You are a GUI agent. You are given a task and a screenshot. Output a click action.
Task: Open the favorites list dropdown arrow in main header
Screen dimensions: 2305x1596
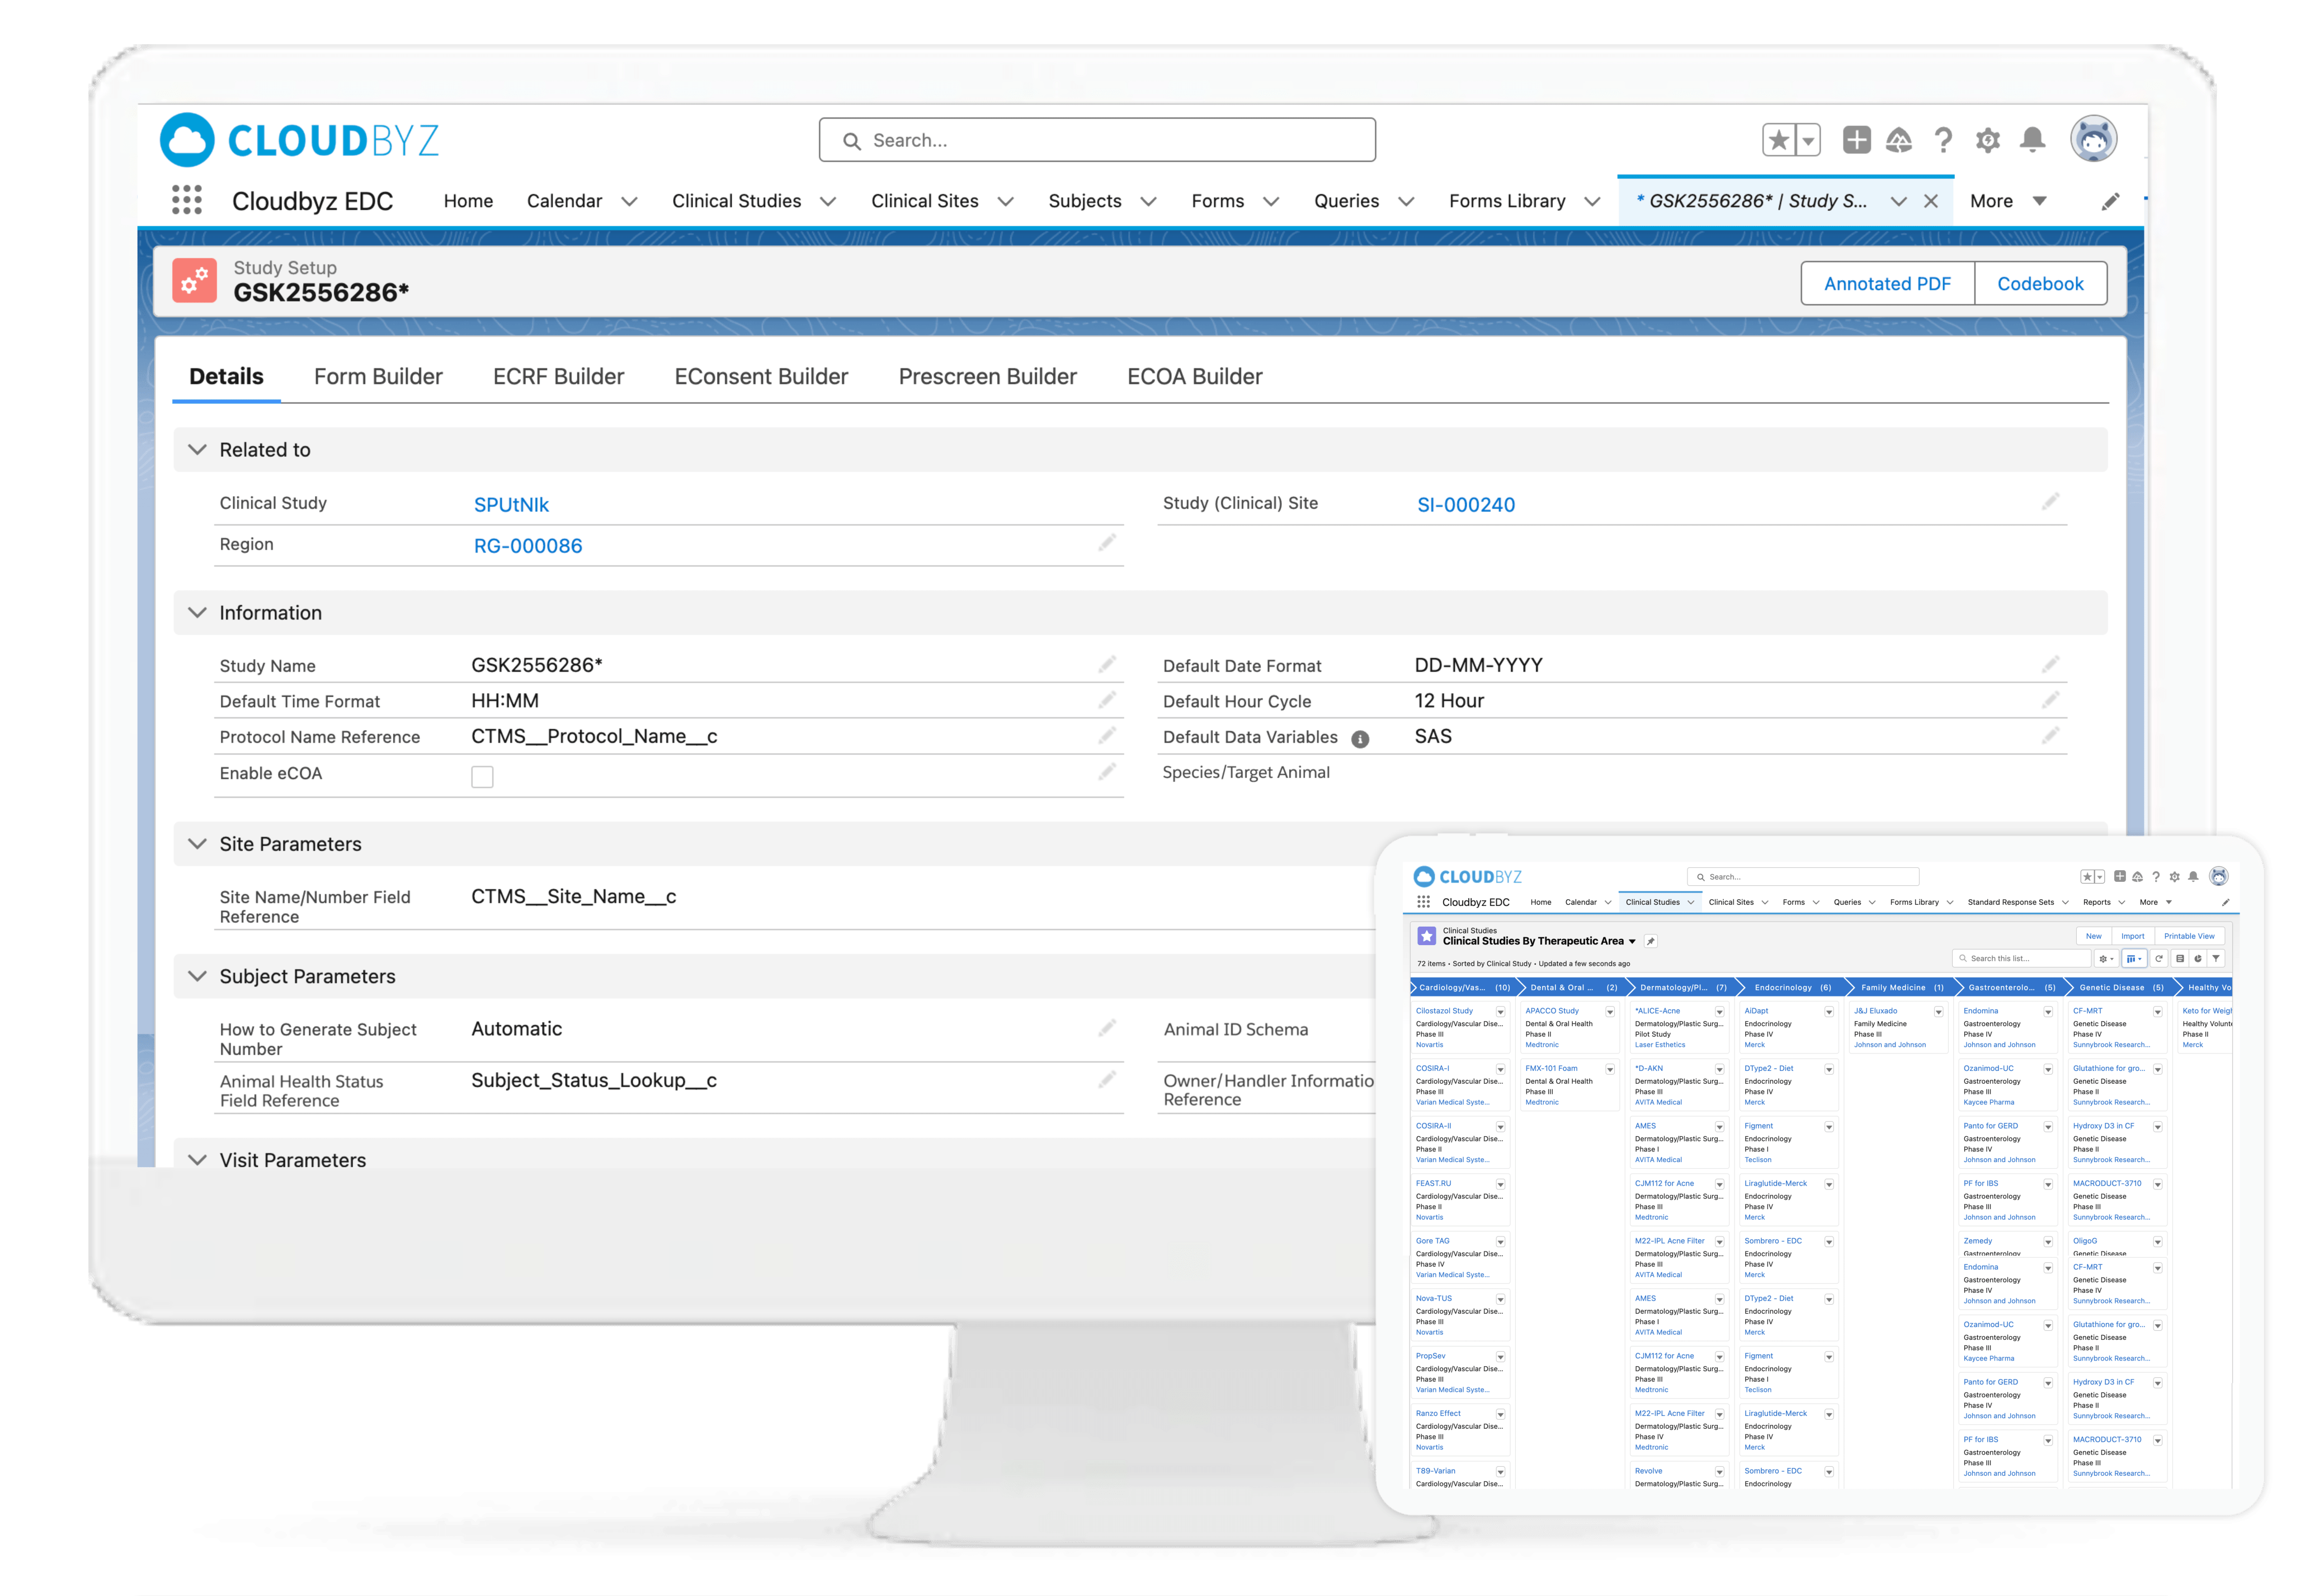coord(1808,140)
